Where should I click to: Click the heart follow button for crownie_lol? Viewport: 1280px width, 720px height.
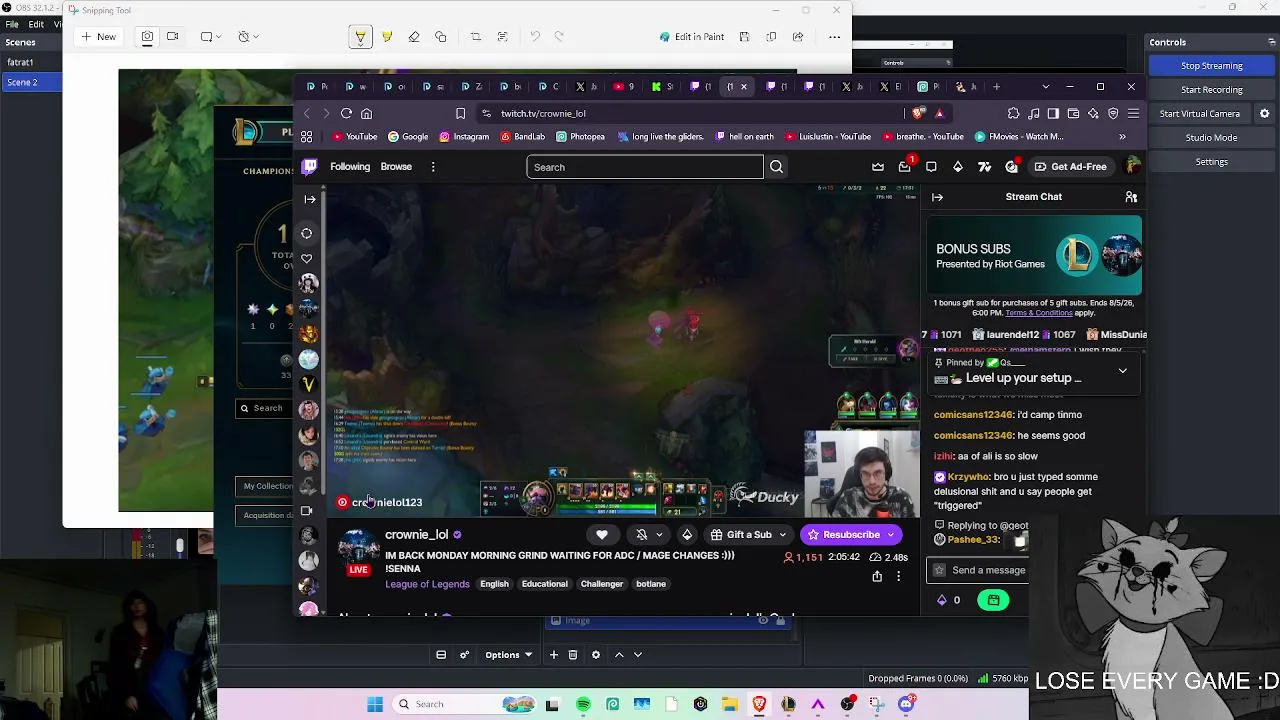pyautogui.click(x=602, y=535)
